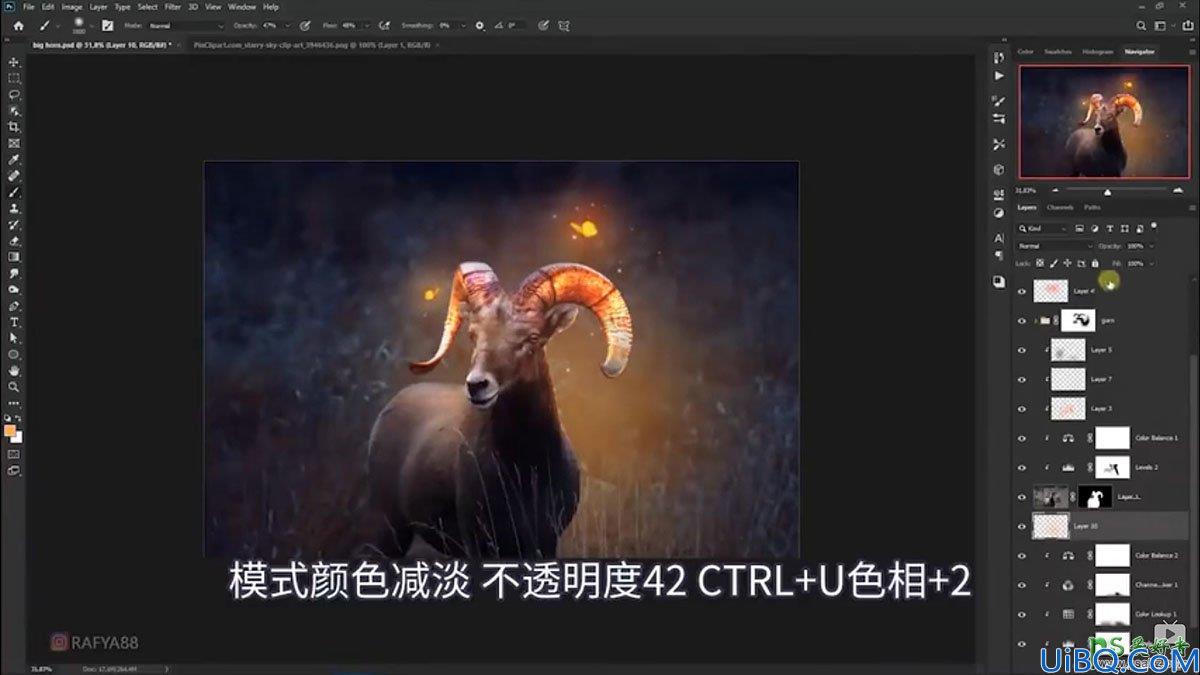Open brush Opacity dropdown arrow
This screenshot has height=675, width=1200.
288,25
